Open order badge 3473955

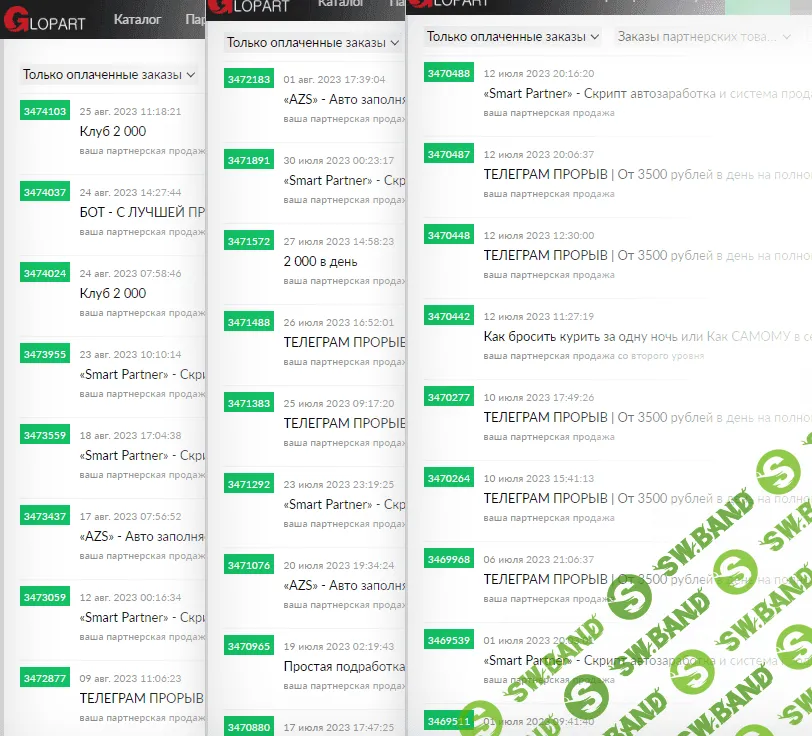(x=45, y=354)
